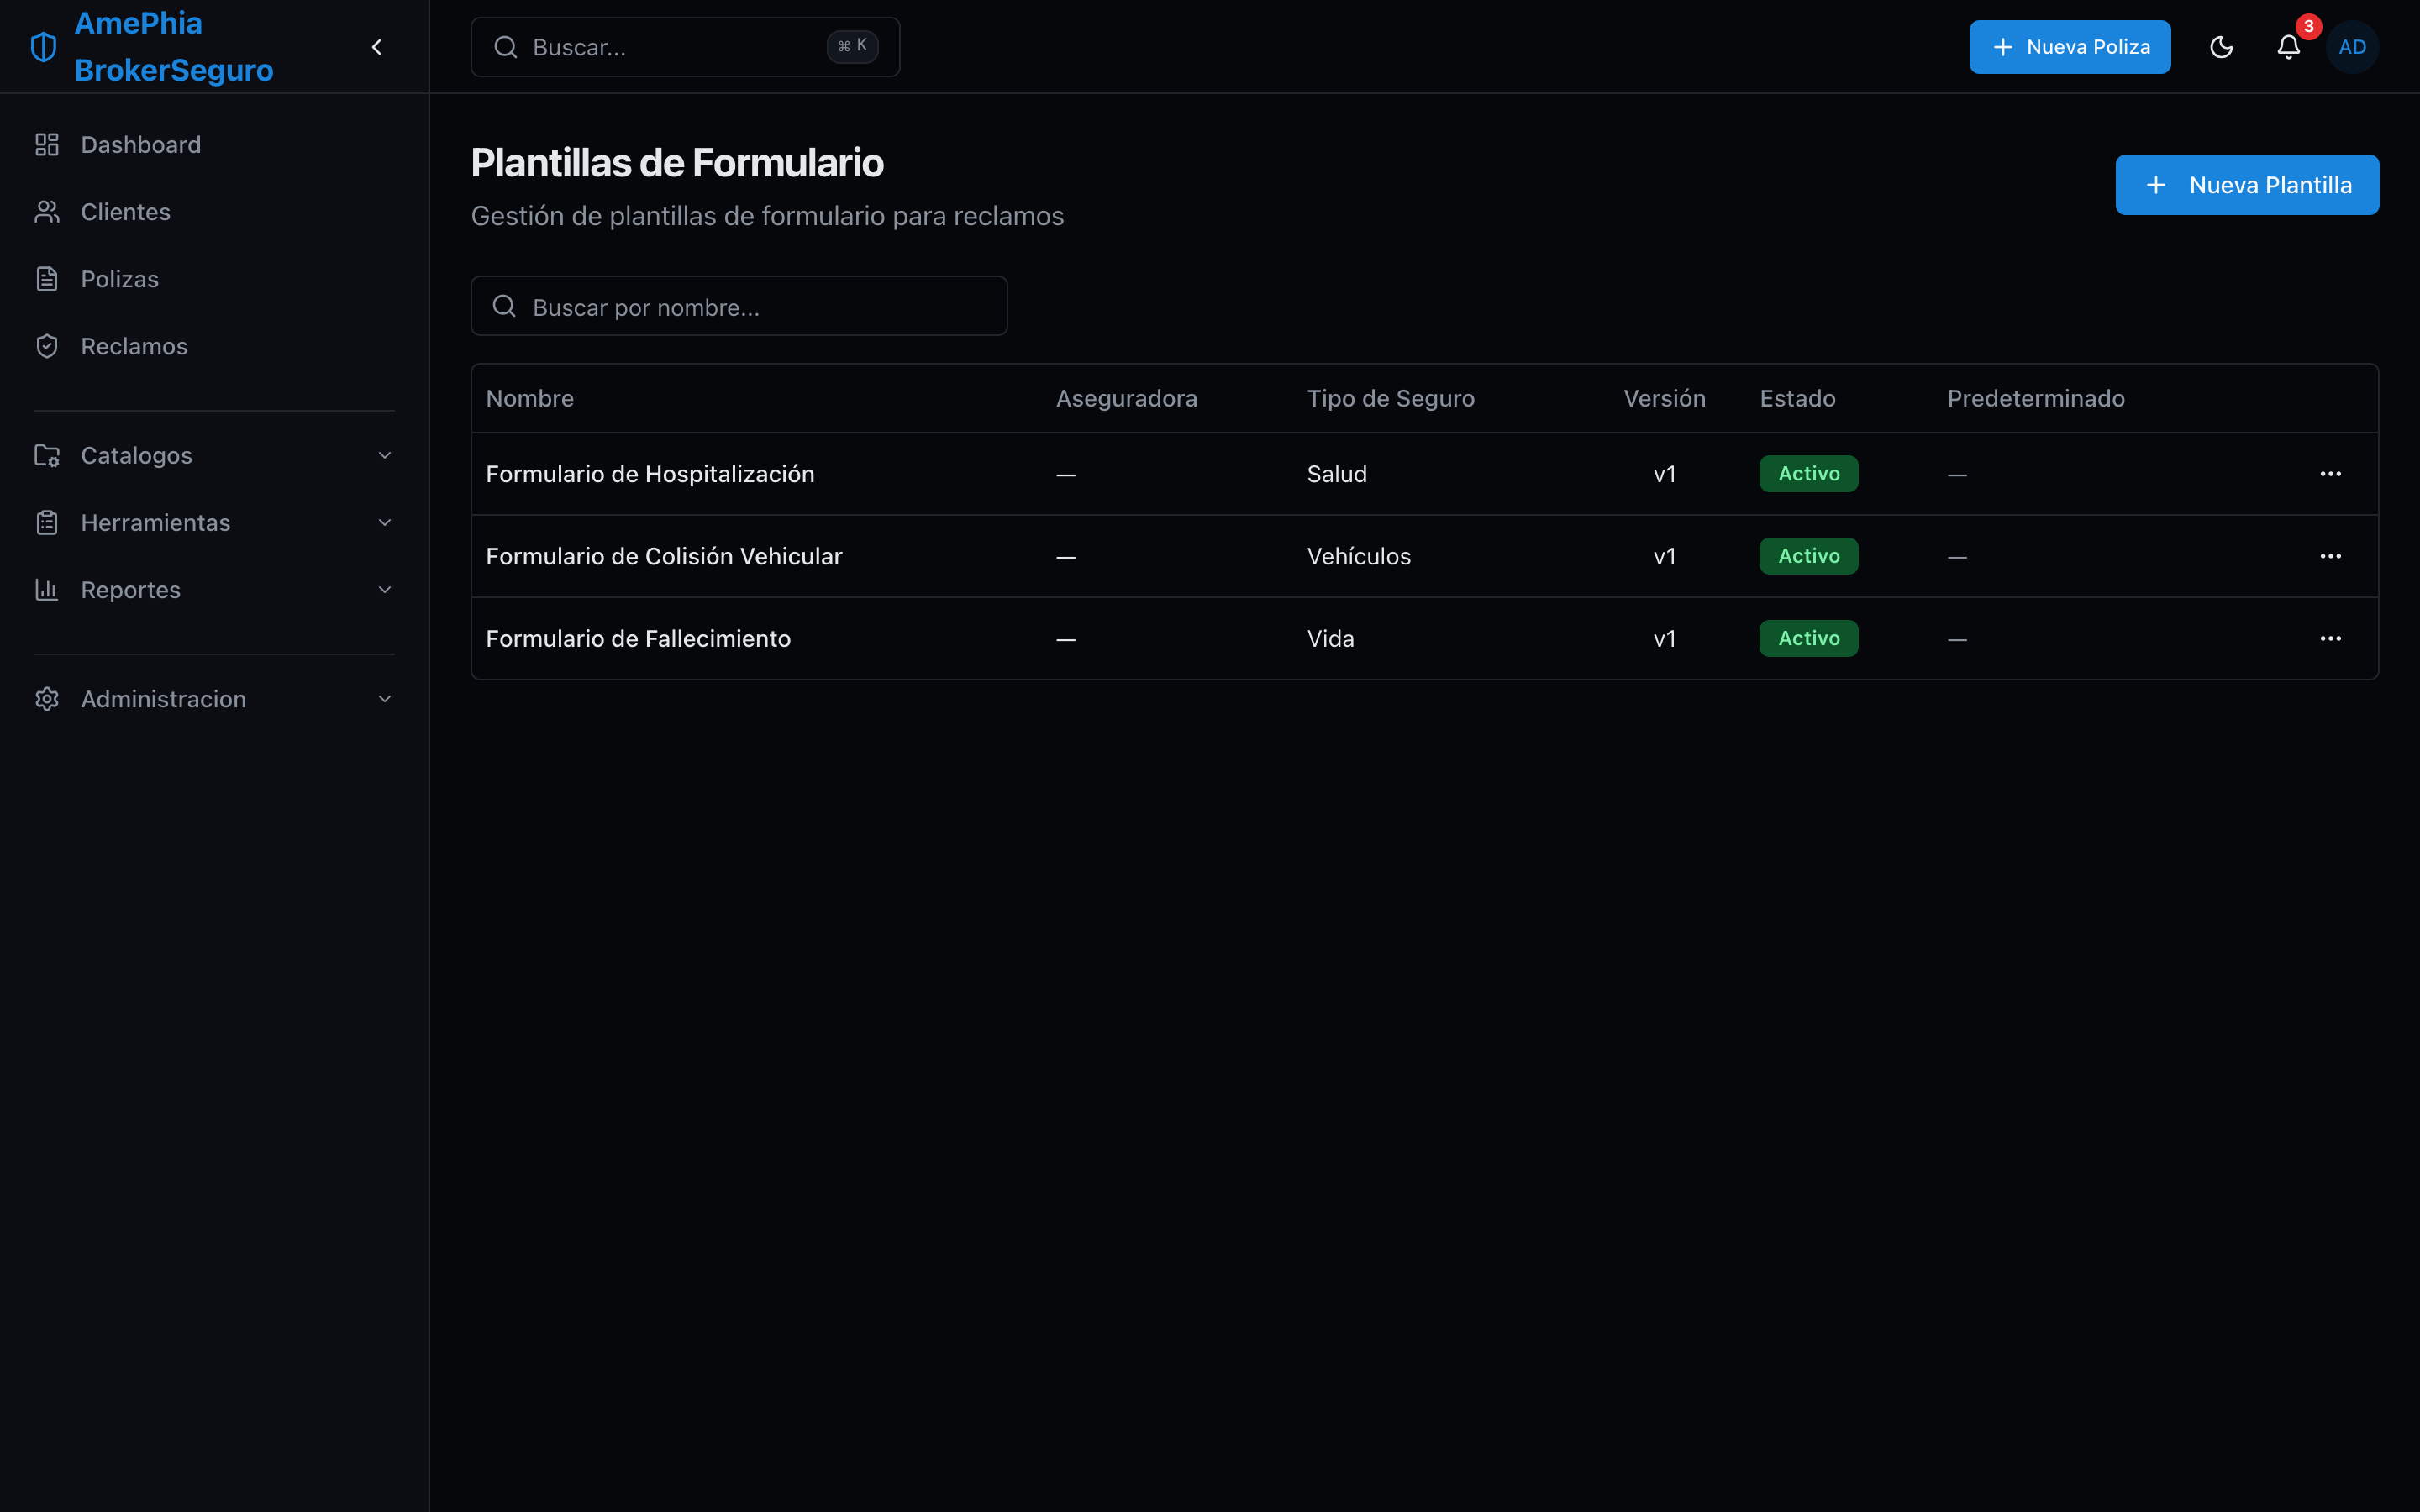Screen dimensions: 2420x1512
Task: Select the Formulario de Fallecimiento name
Action: (638, 638)
